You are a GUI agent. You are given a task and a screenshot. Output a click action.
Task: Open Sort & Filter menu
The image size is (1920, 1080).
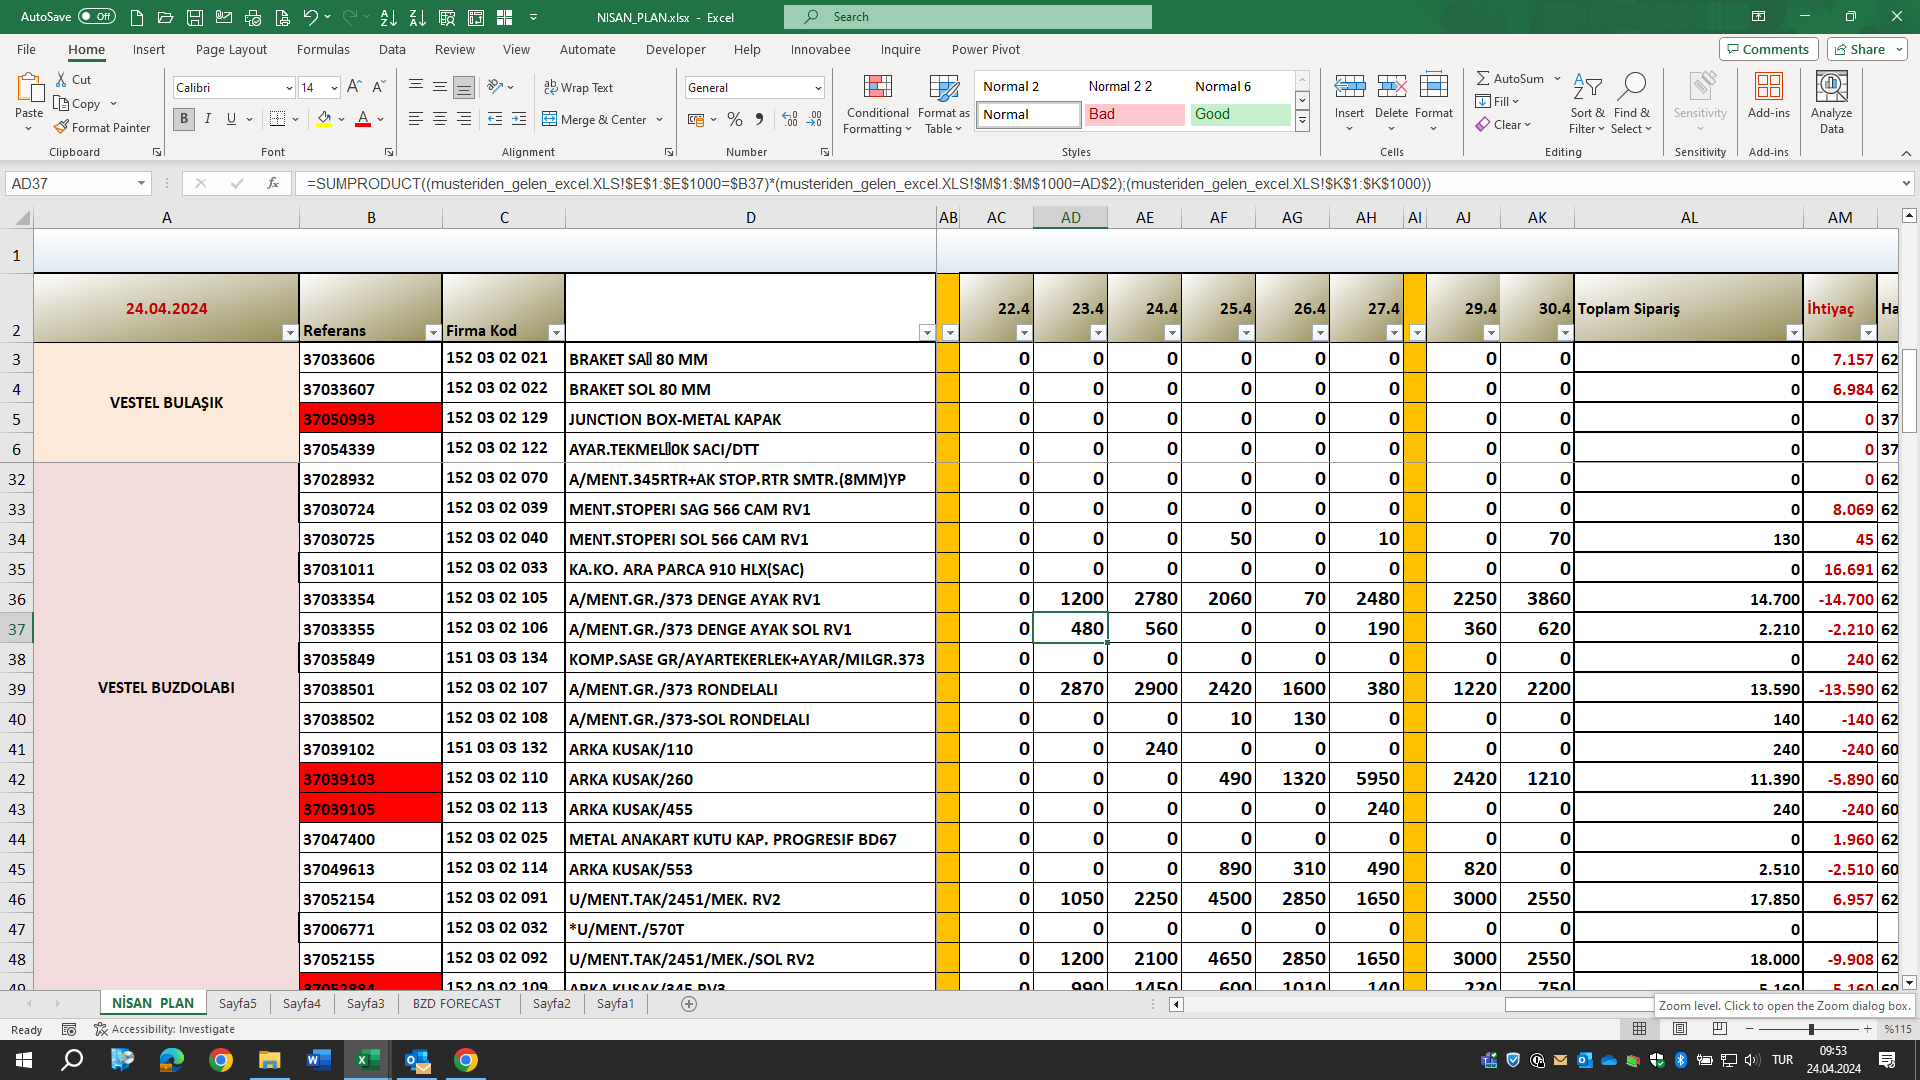[x=1587, y=103]
